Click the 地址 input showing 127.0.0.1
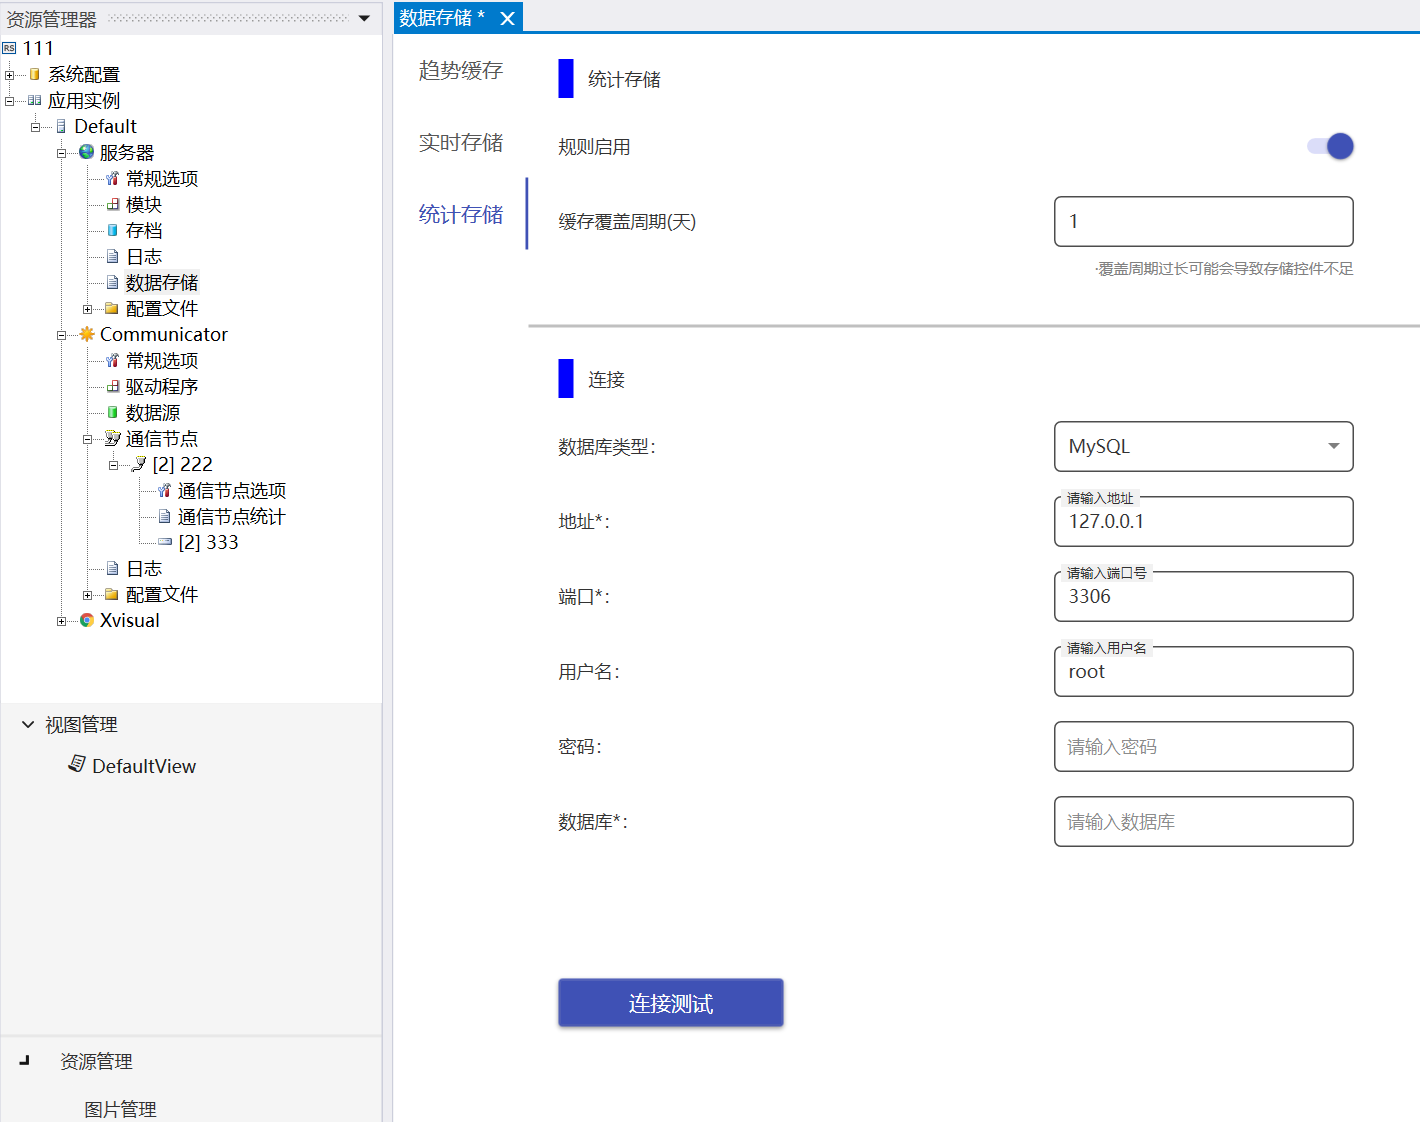Image resolution: width=1420 pixels, height=1122 pixels. 1204,521
